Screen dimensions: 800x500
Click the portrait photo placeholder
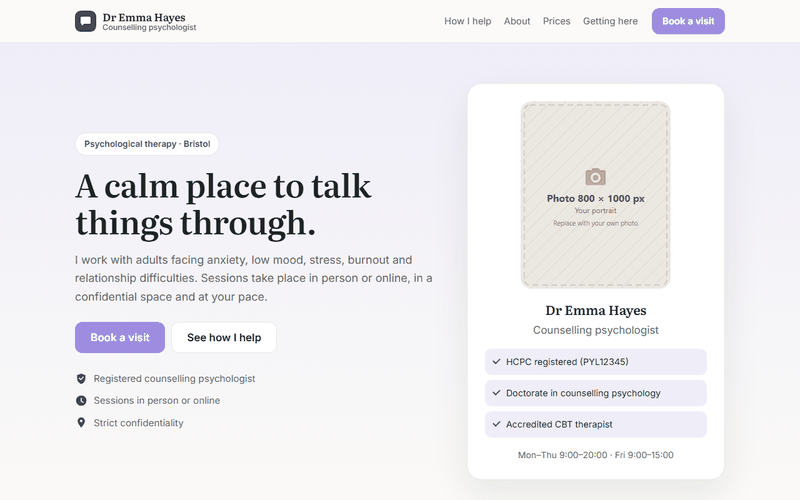(595, 195)
